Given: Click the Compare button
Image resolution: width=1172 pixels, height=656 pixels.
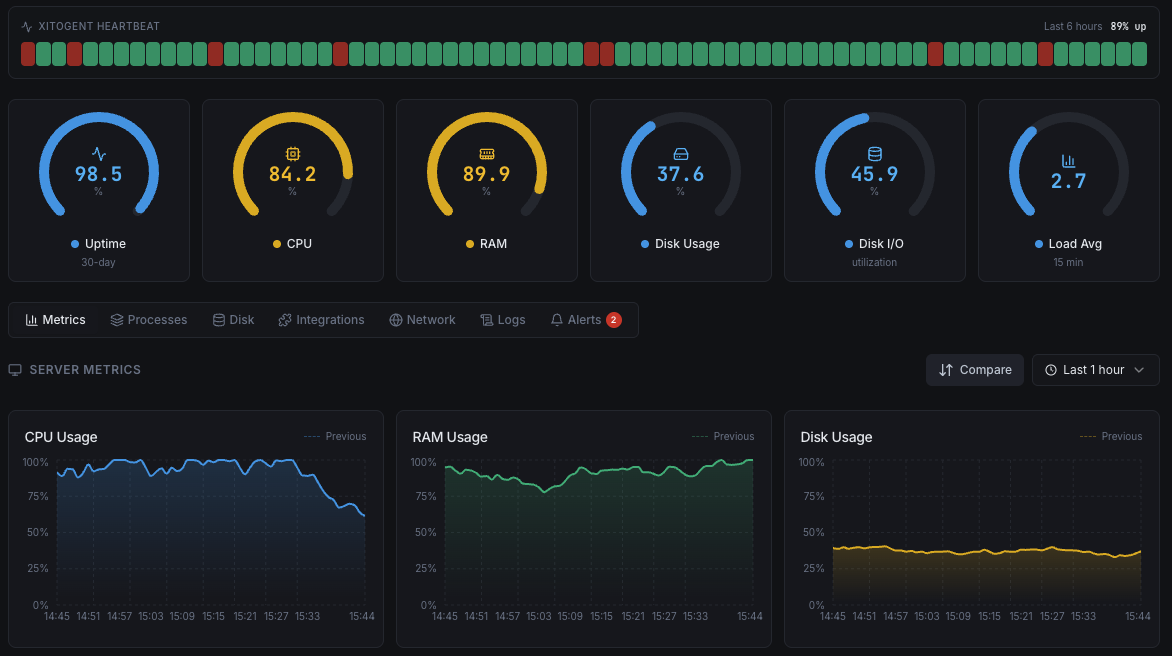Looking at the screenshot, I should click(974, 369).
